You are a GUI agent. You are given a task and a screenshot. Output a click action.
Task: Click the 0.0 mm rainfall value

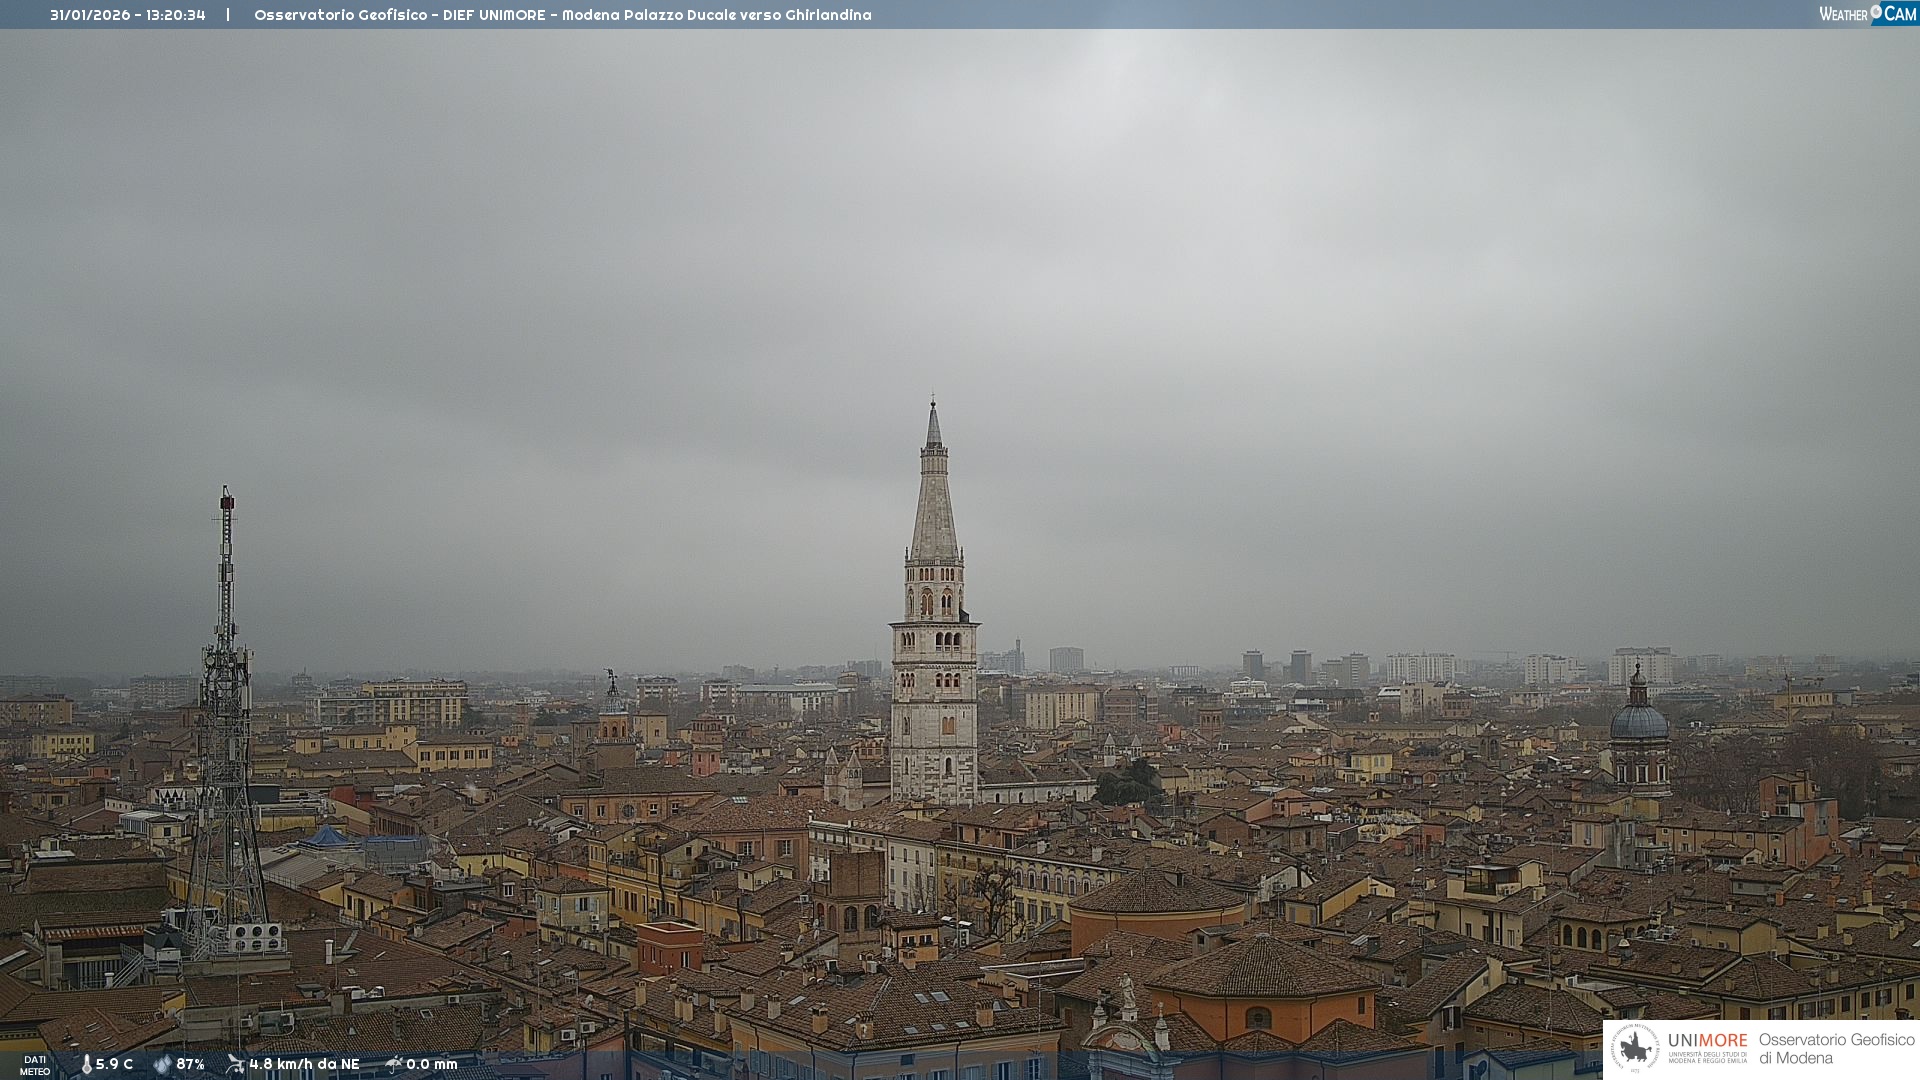point(431,1064)
